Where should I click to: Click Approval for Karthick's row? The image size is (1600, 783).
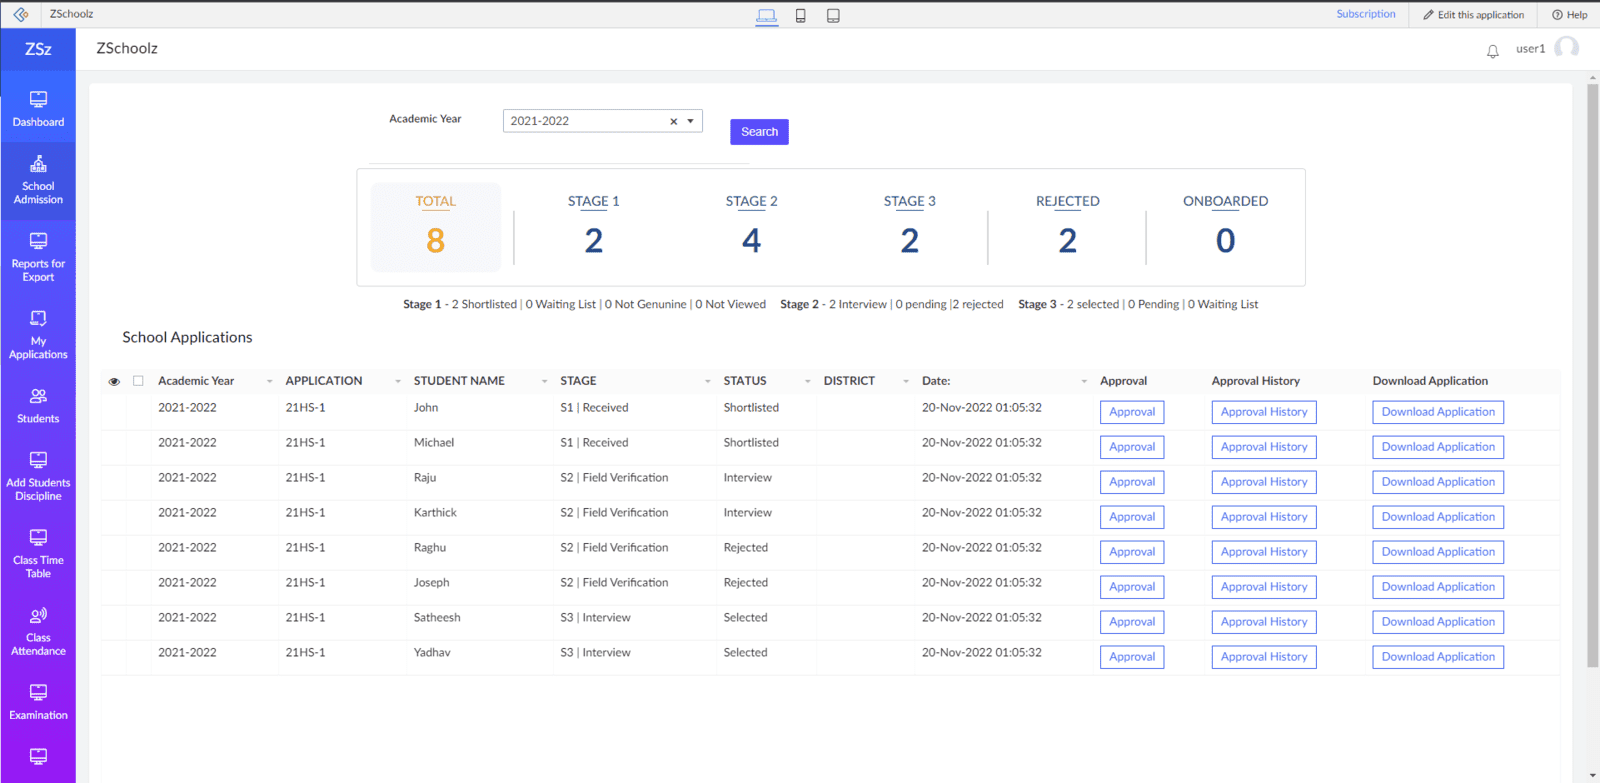[x=1132, y=517]
